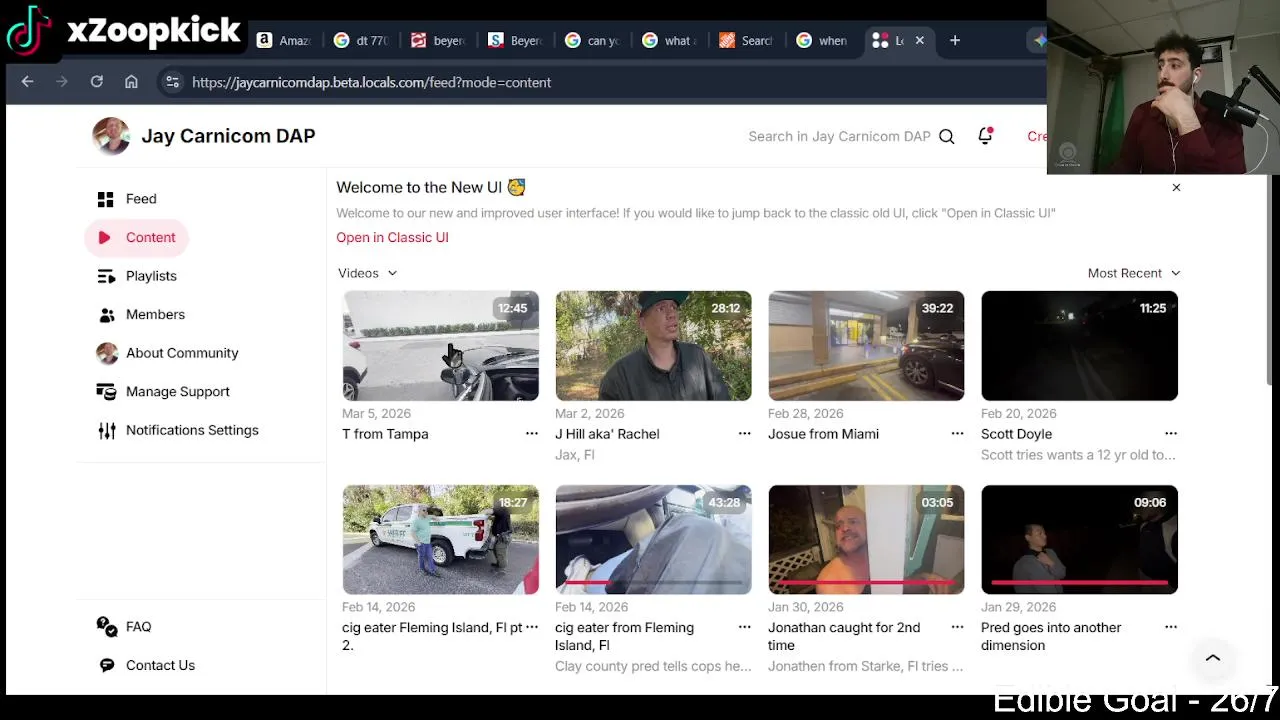Screen dimensions: 1280x720
Task: Click Open in Classic UI link
Action: [392, 237]
